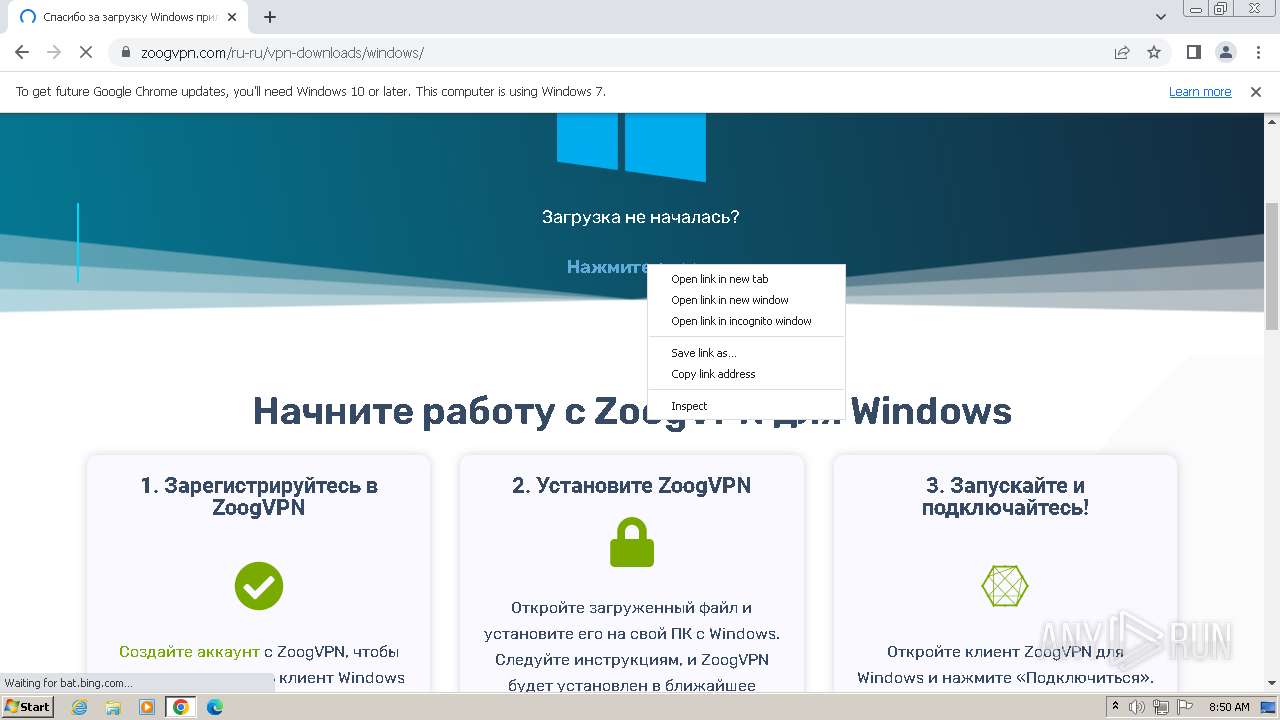This screenshot has height=720, width=1280.
Task: Open Microsoft Edge from the taskbar
Action: (x=215, y=707)
